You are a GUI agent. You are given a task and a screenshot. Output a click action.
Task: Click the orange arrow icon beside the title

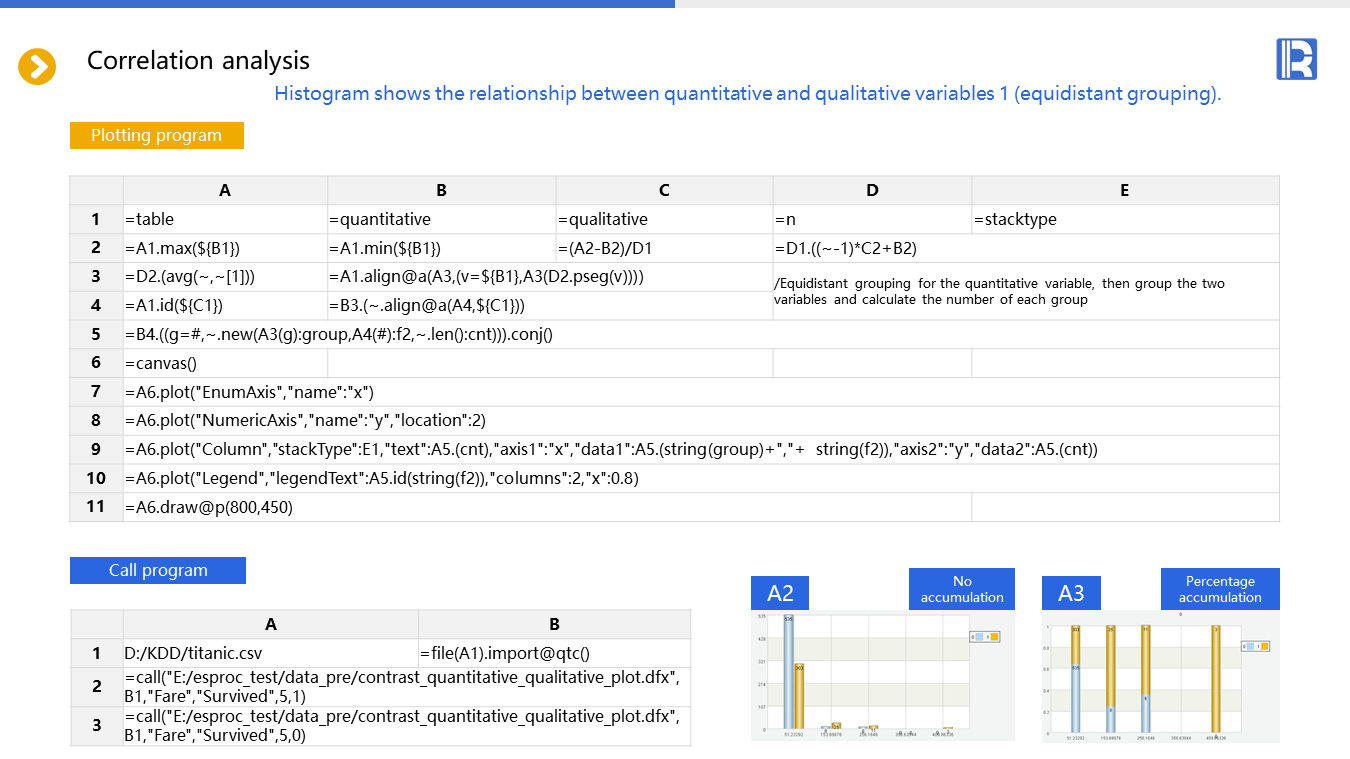pyautogui.click(x=37, y=67)
